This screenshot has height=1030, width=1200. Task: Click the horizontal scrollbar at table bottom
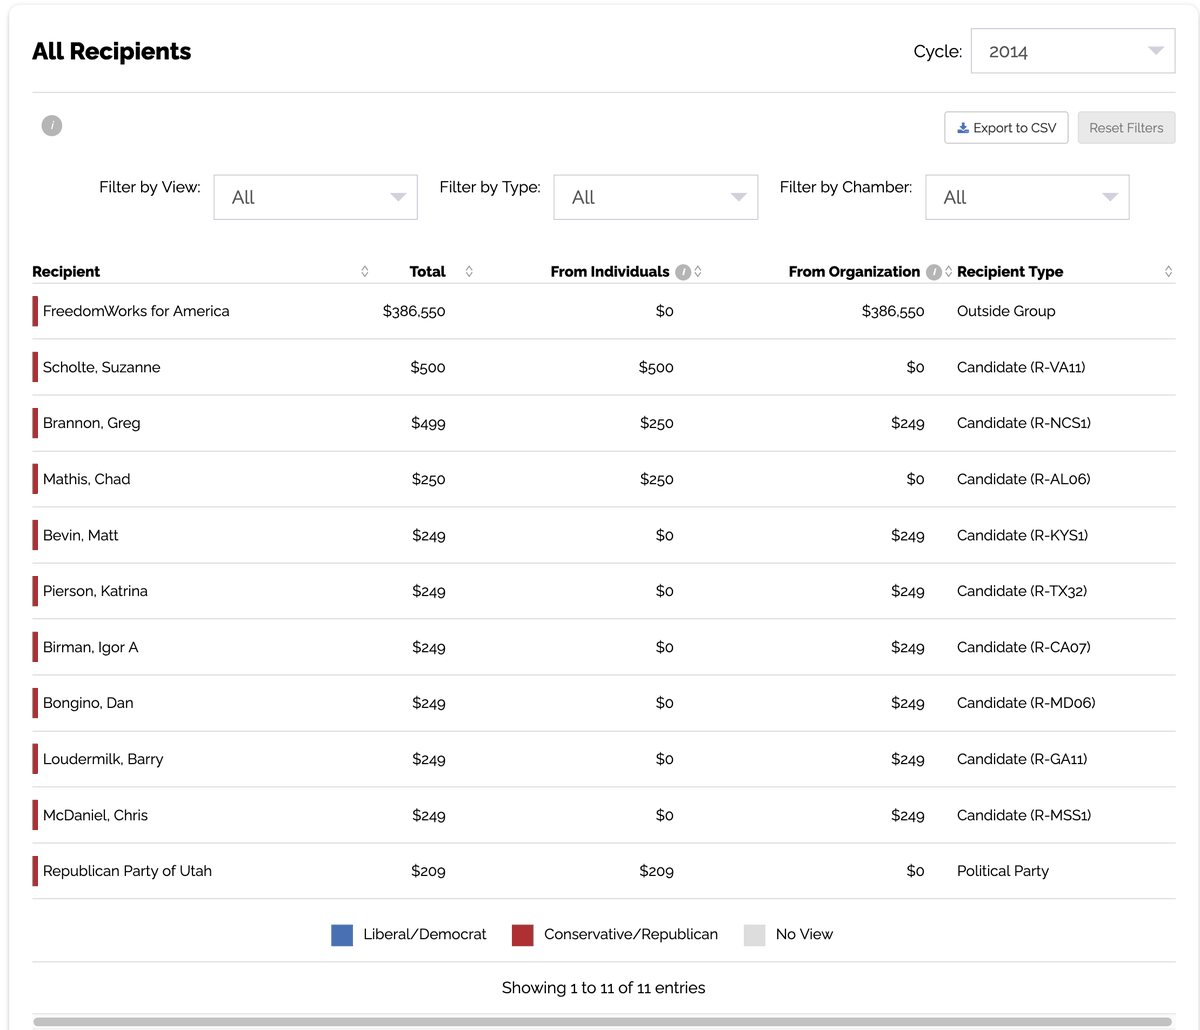602,1022
